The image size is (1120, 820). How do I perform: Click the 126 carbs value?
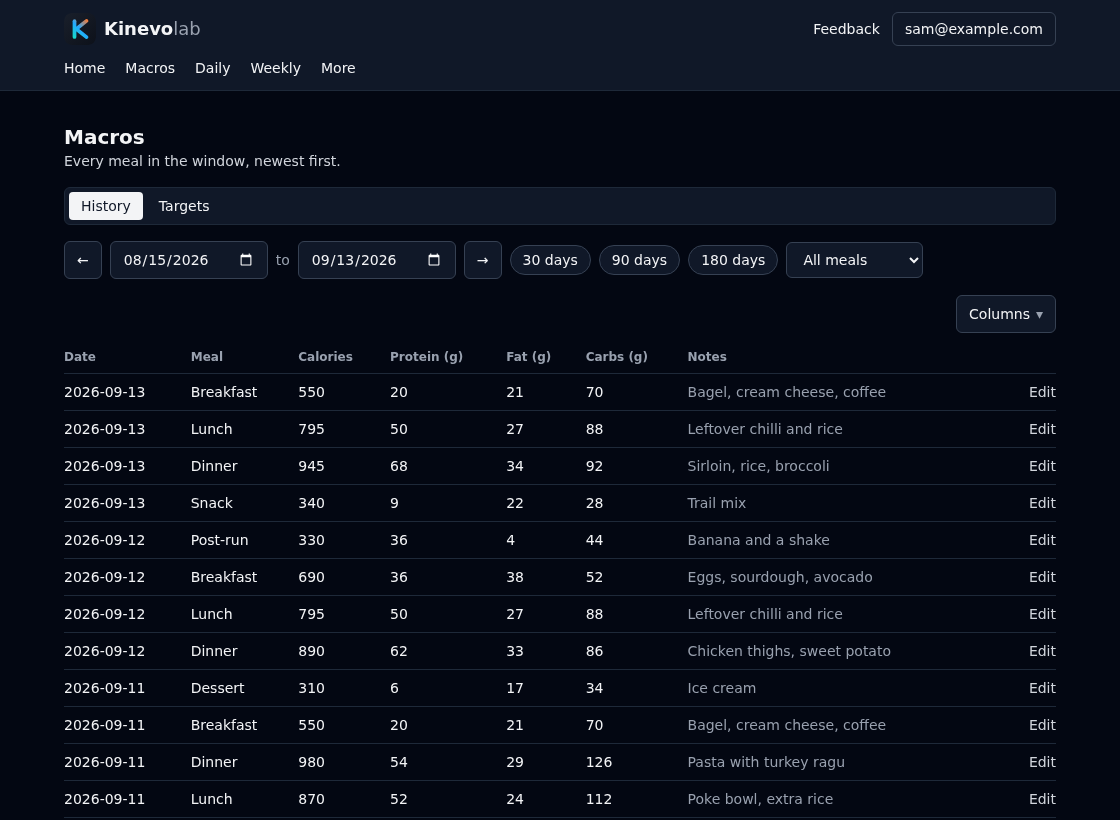(x=599, y=762)
